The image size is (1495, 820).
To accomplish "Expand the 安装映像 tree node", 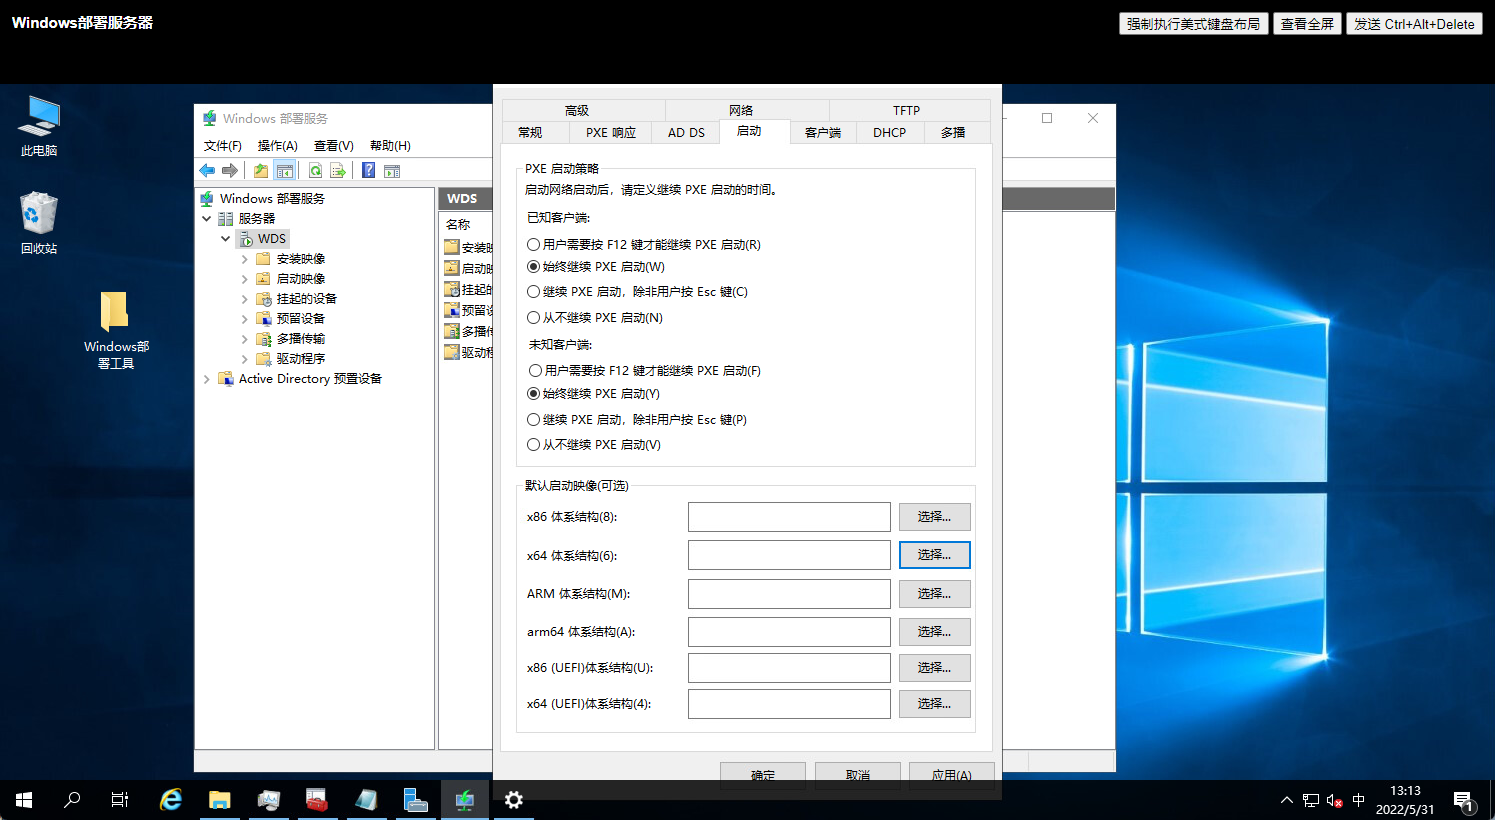I will point(245,258).
